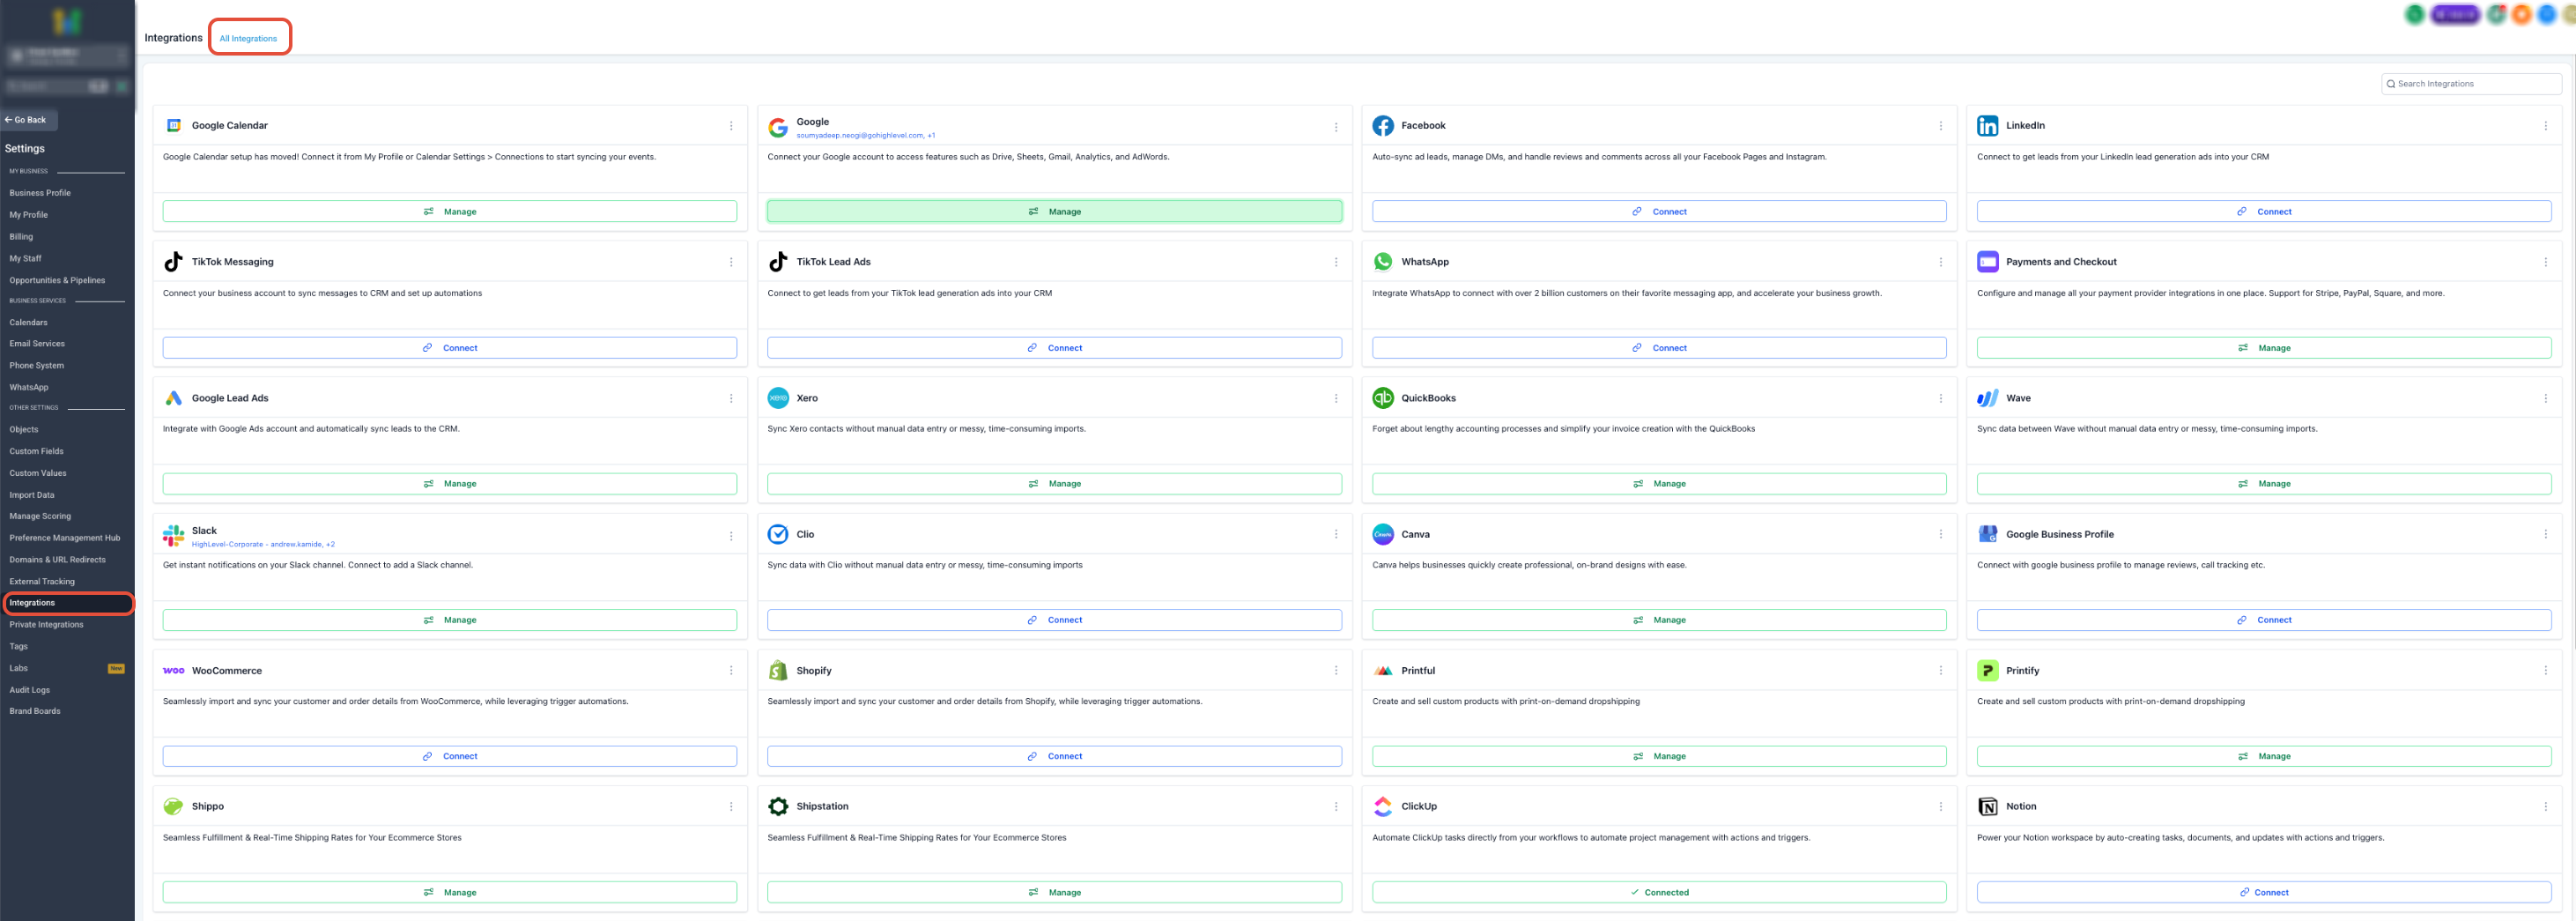Click Connect on Google Business Profile card
2576x921 pixels.
point(2264,620)
